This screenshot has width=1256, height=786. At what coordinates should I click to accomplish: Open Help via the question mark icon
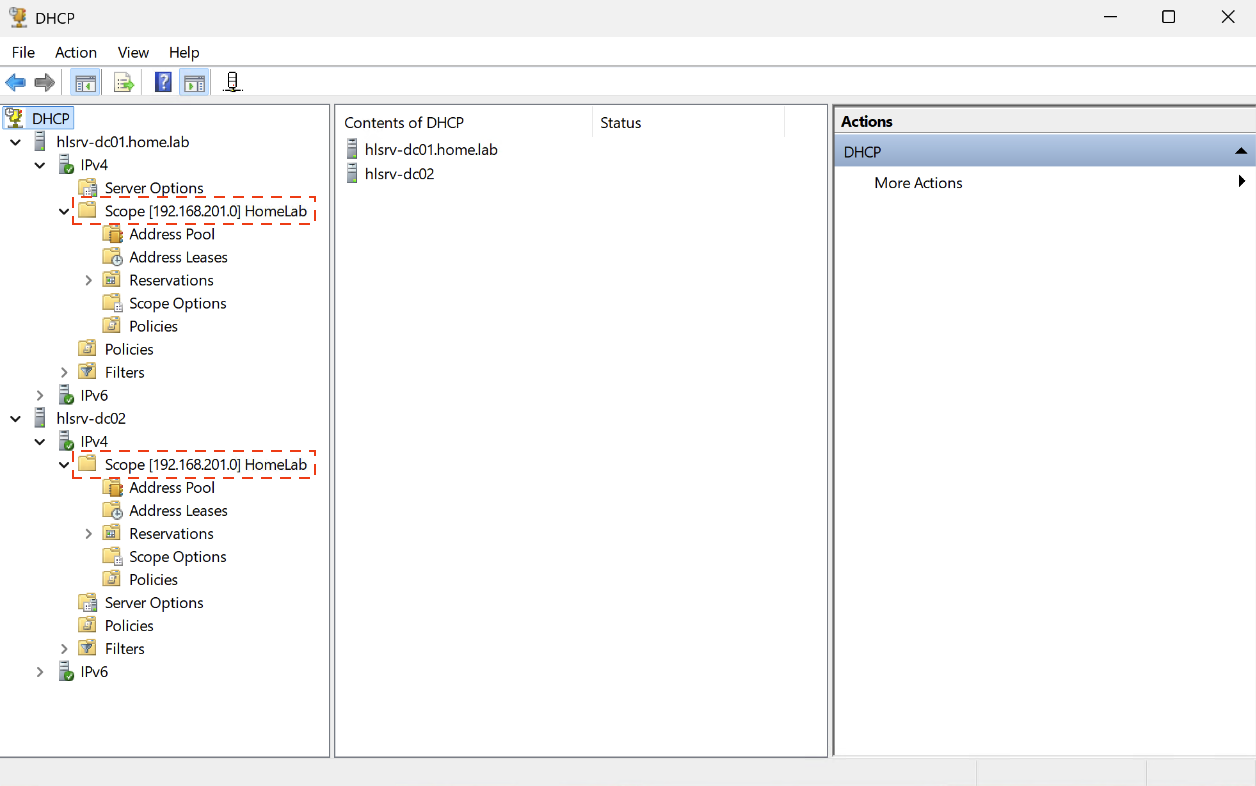163,83
